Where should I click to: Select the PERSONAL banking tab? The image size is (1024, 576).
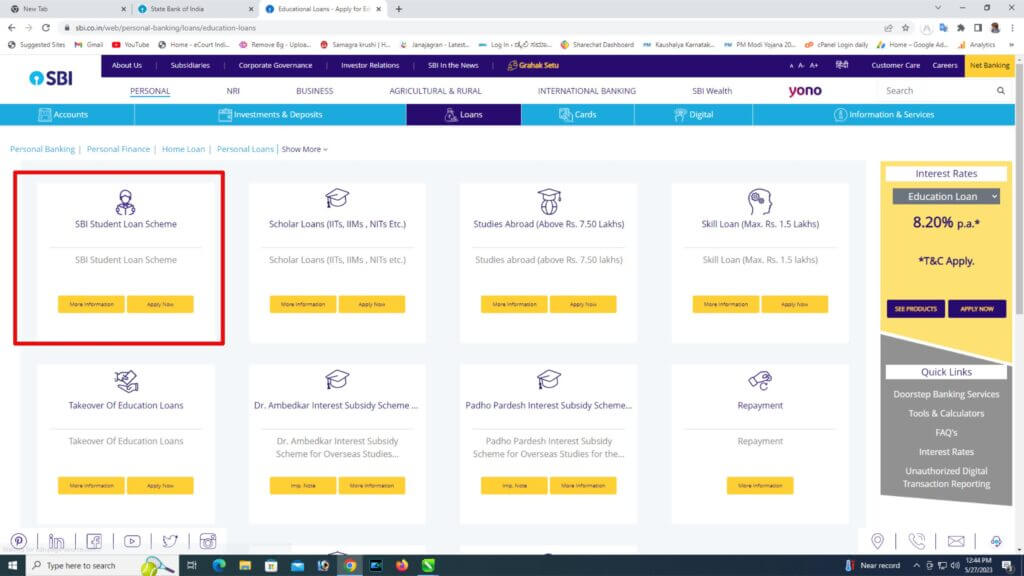(x=150, y=91)
